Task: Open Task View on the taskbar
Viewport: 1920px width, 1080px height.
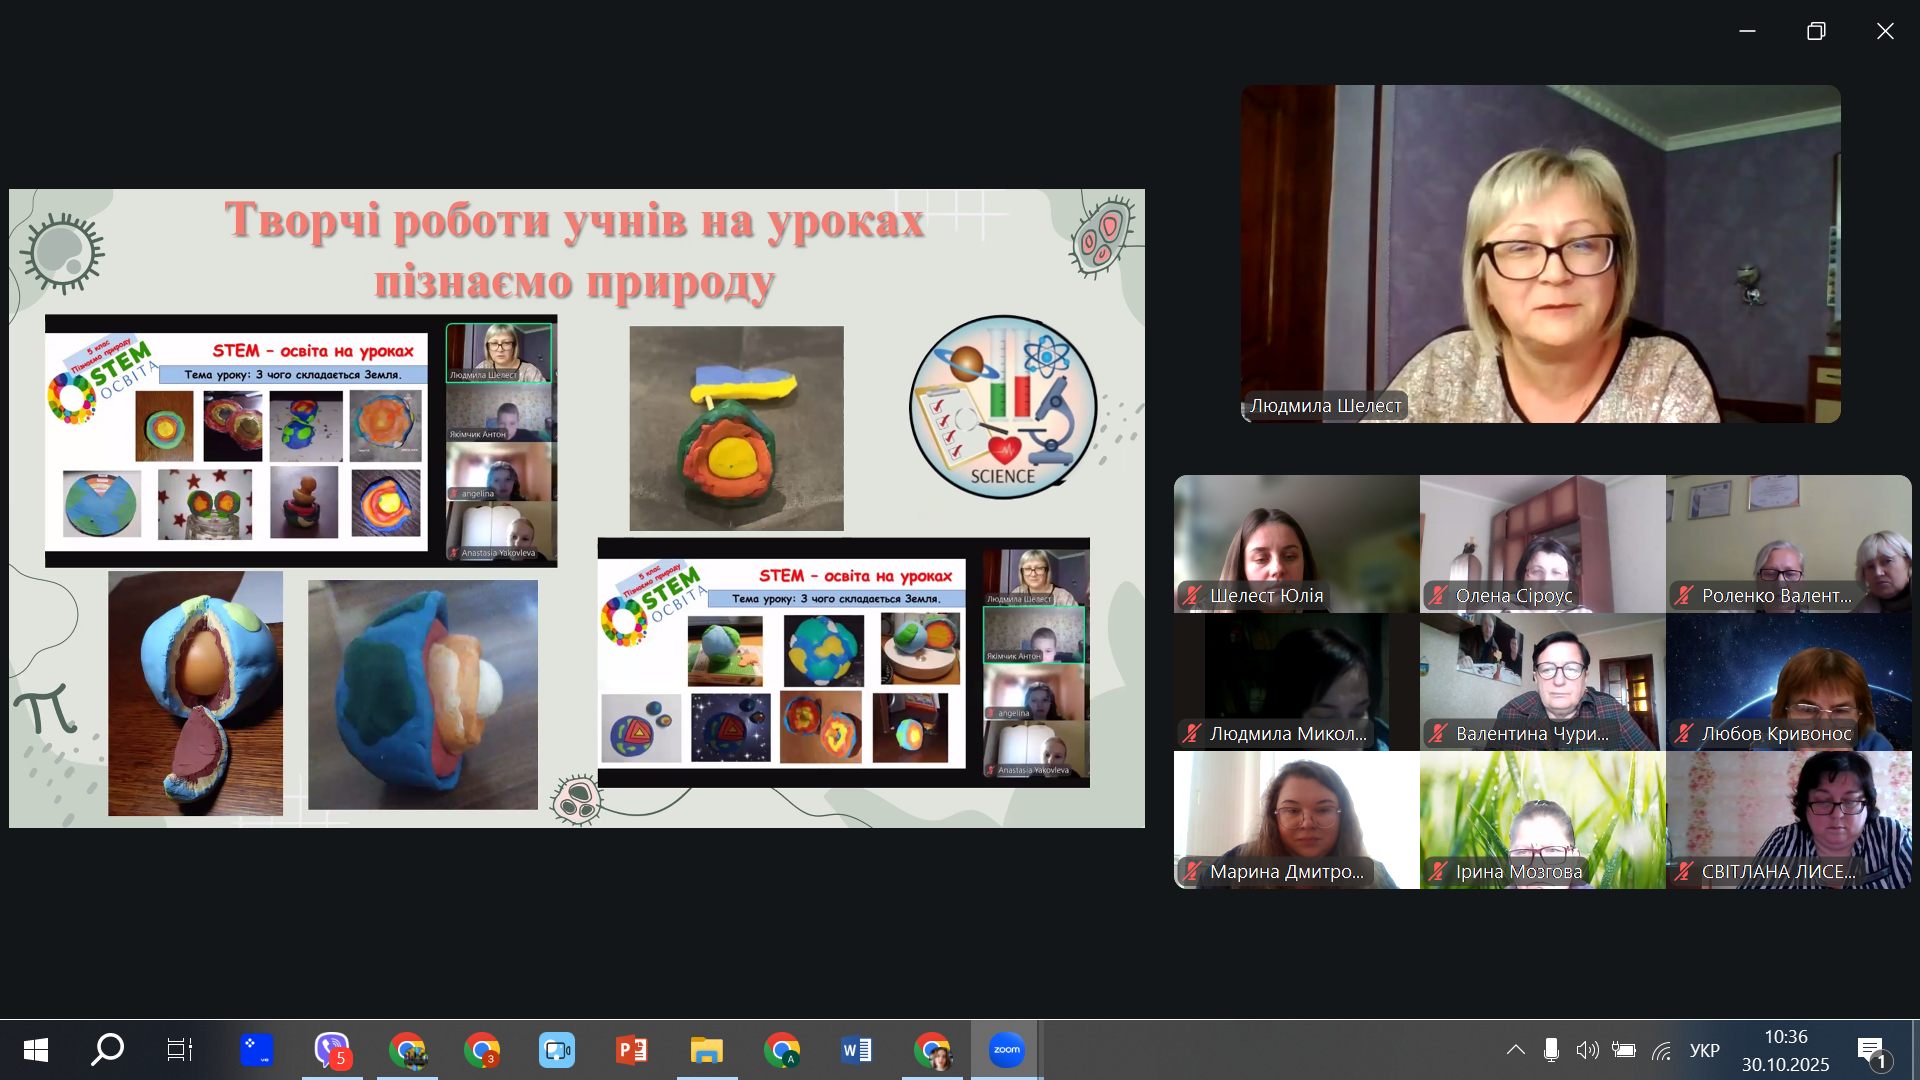Action: (x=180, y=1050)
